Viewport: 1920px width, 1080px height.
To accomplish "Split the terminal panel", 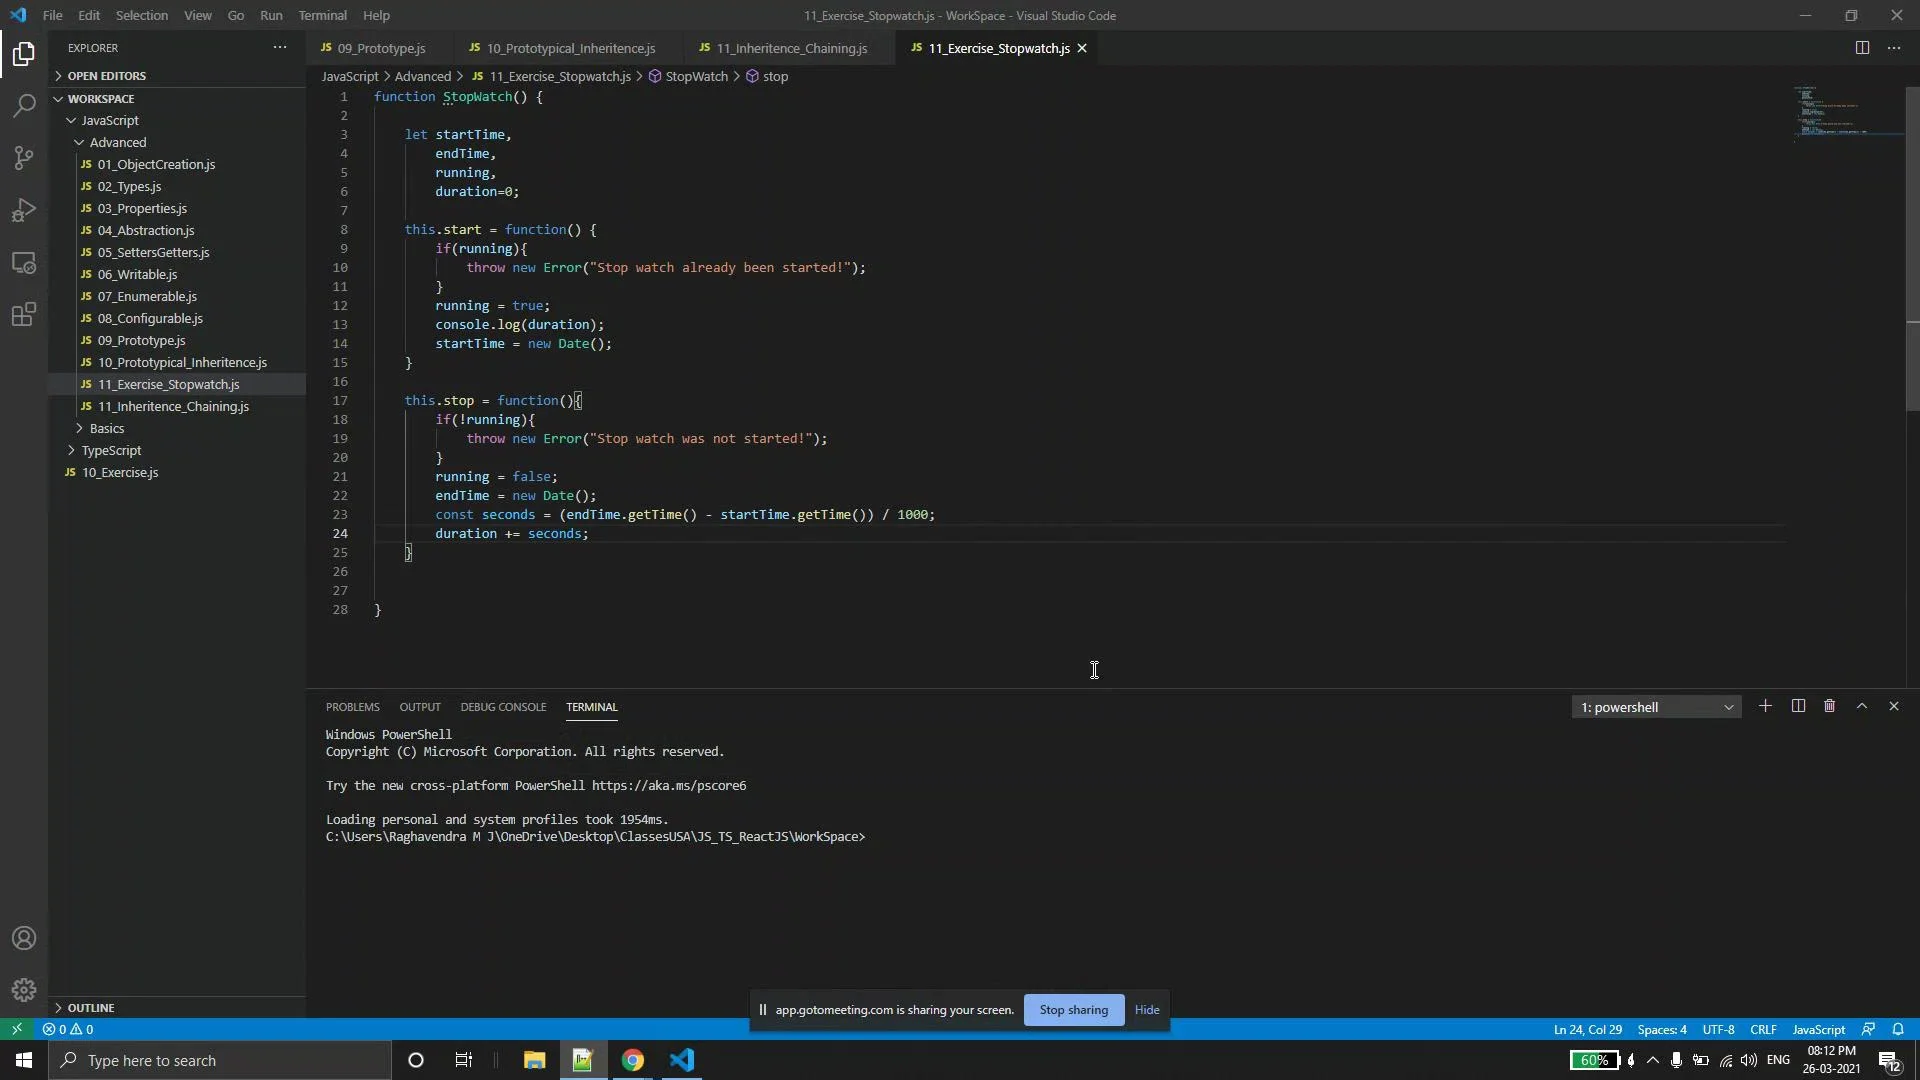I will point(1798,706).
